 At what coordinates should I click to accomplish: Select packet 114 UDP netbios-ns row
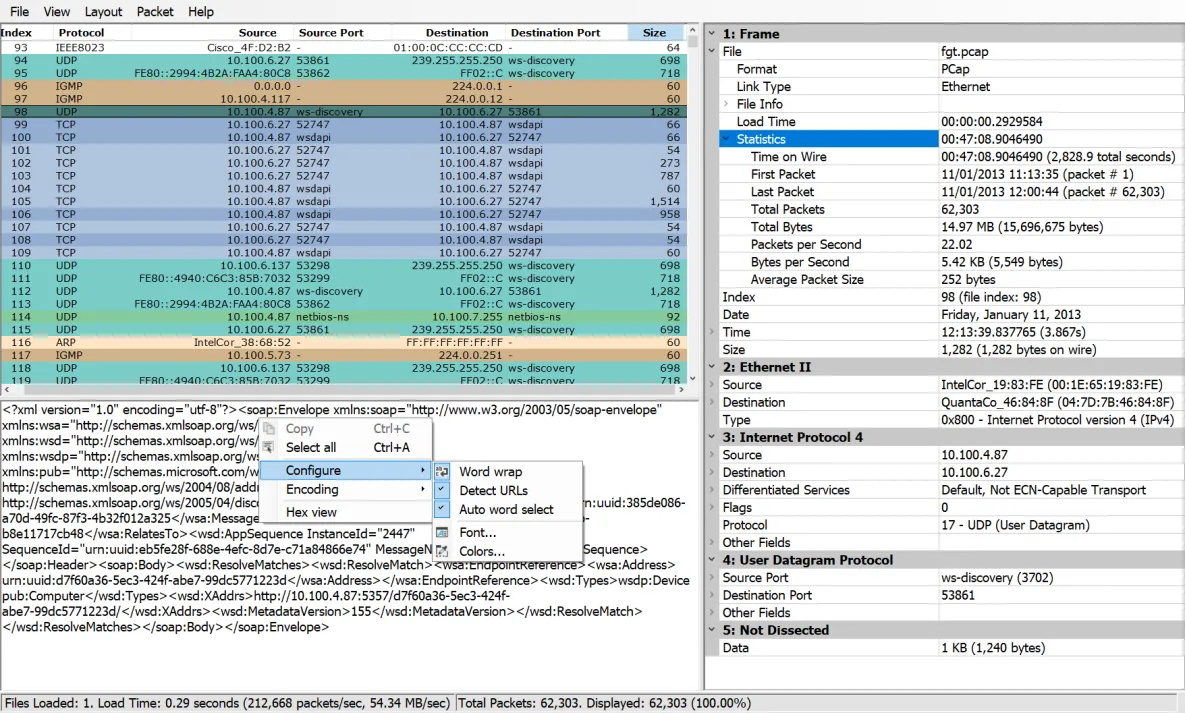coord(343,317)
